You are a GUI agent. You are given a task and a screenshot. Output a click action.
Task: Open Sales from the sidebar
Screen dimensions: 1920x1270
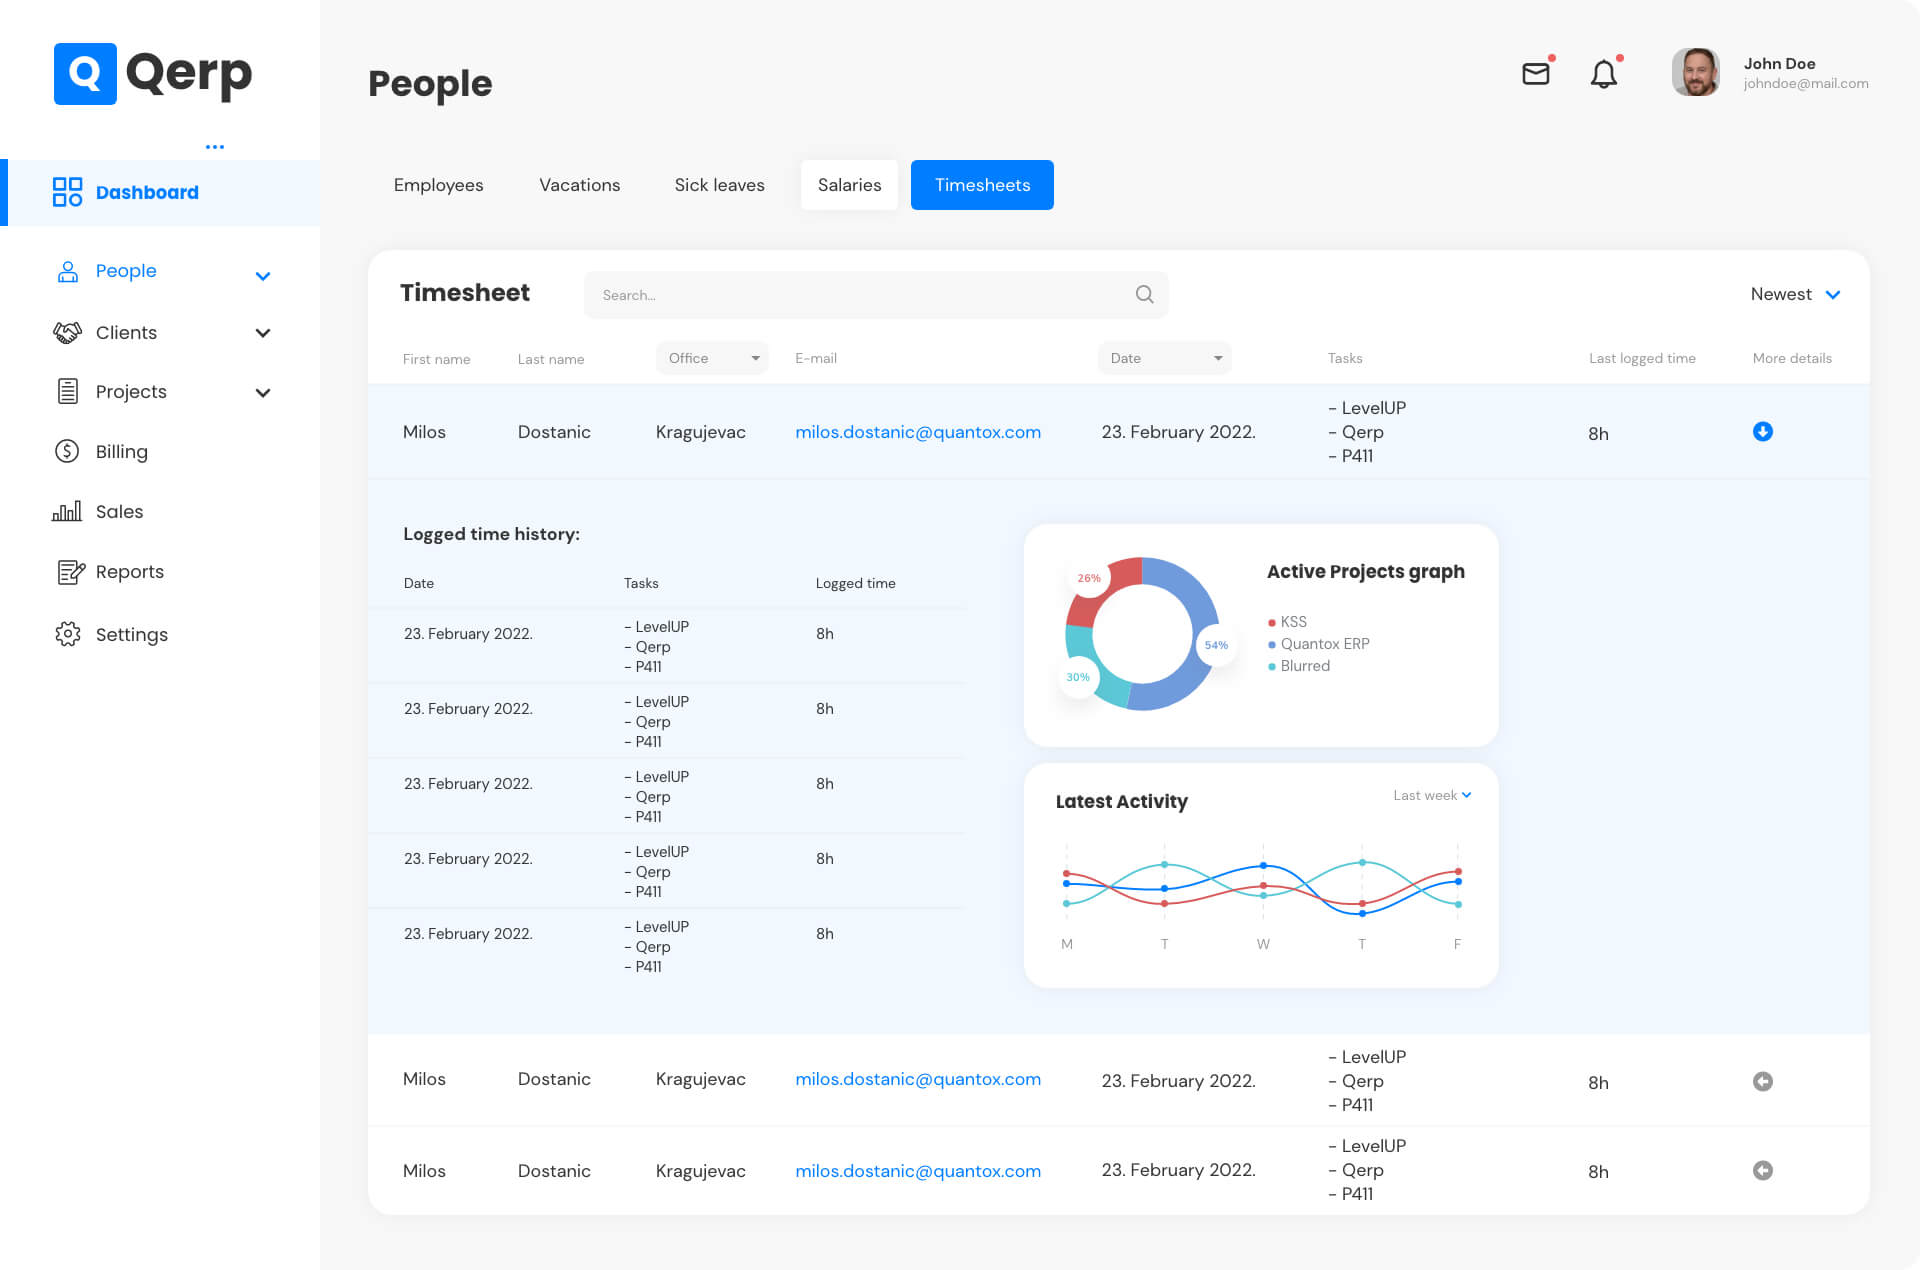pos(119,511)
